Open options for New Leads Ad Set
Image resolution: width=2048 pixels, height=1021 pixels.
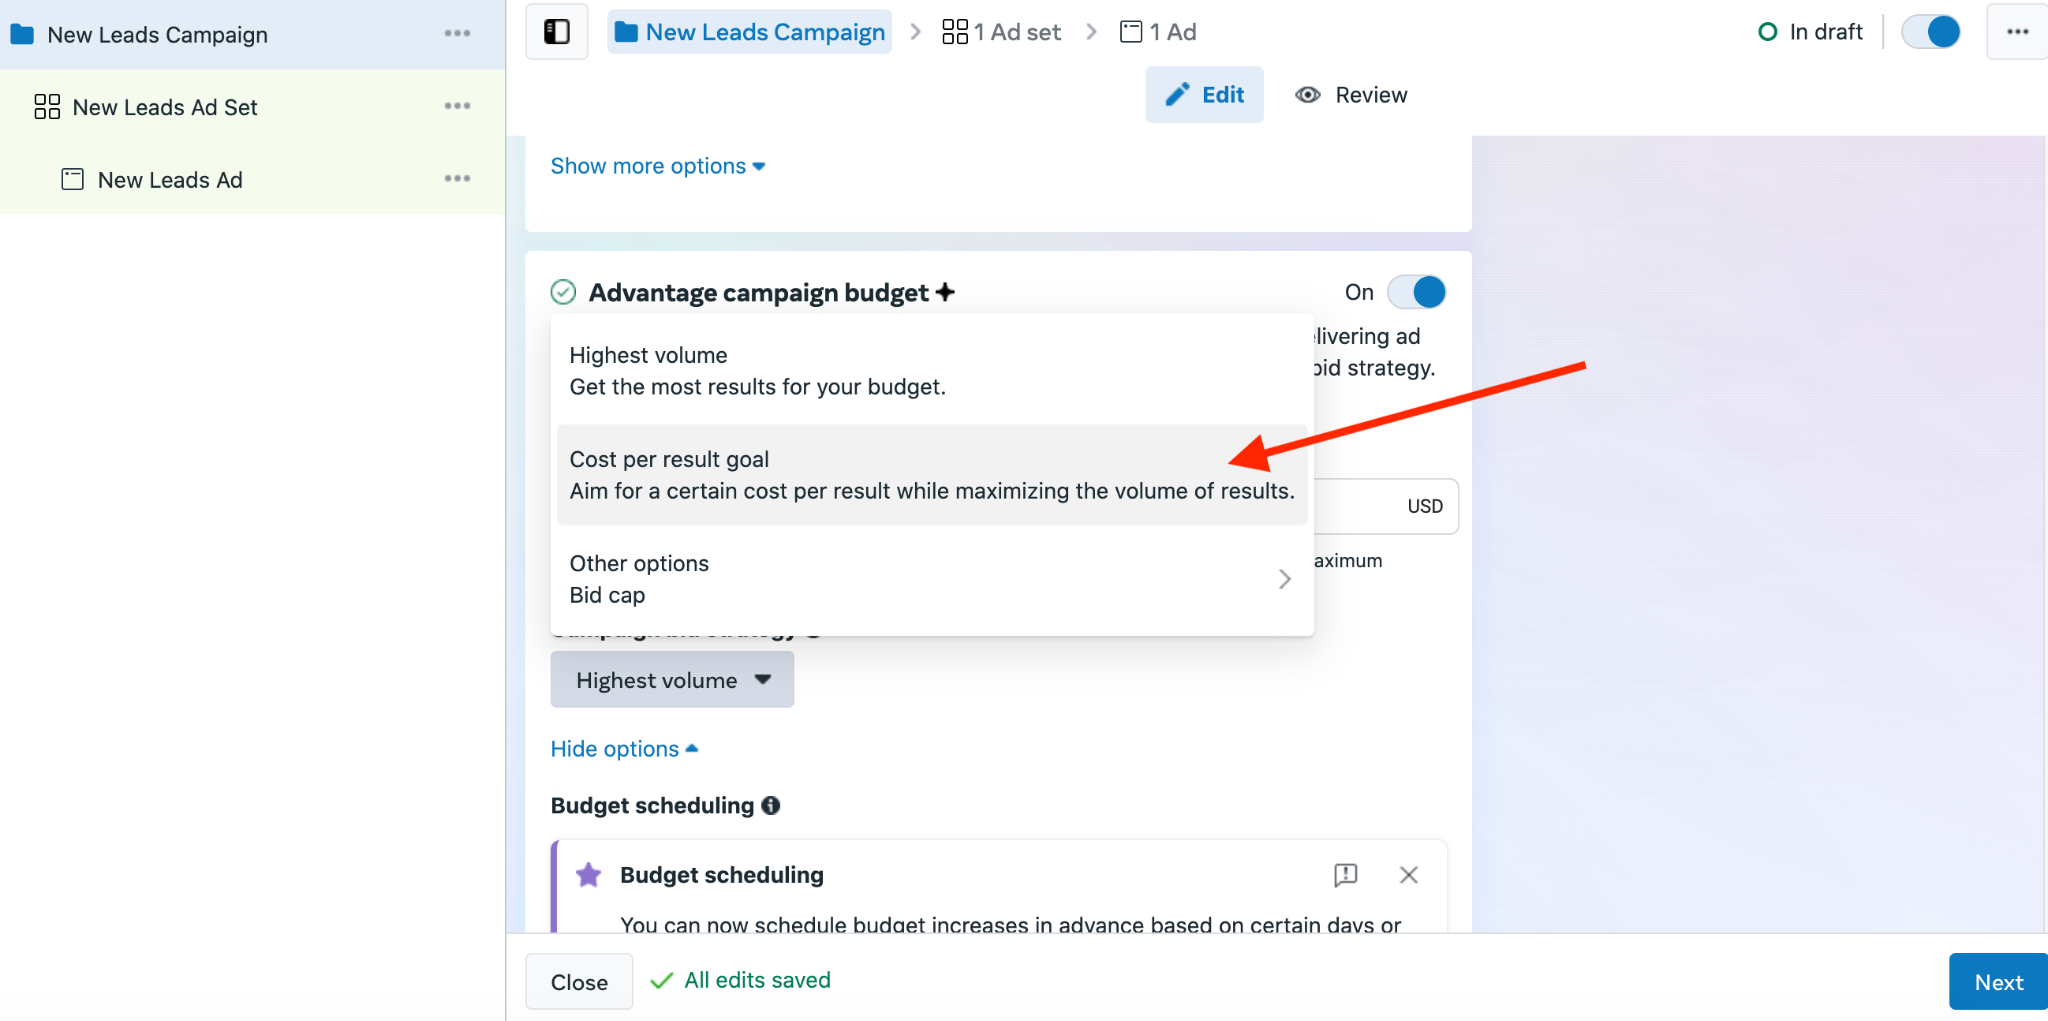point(457,106)
